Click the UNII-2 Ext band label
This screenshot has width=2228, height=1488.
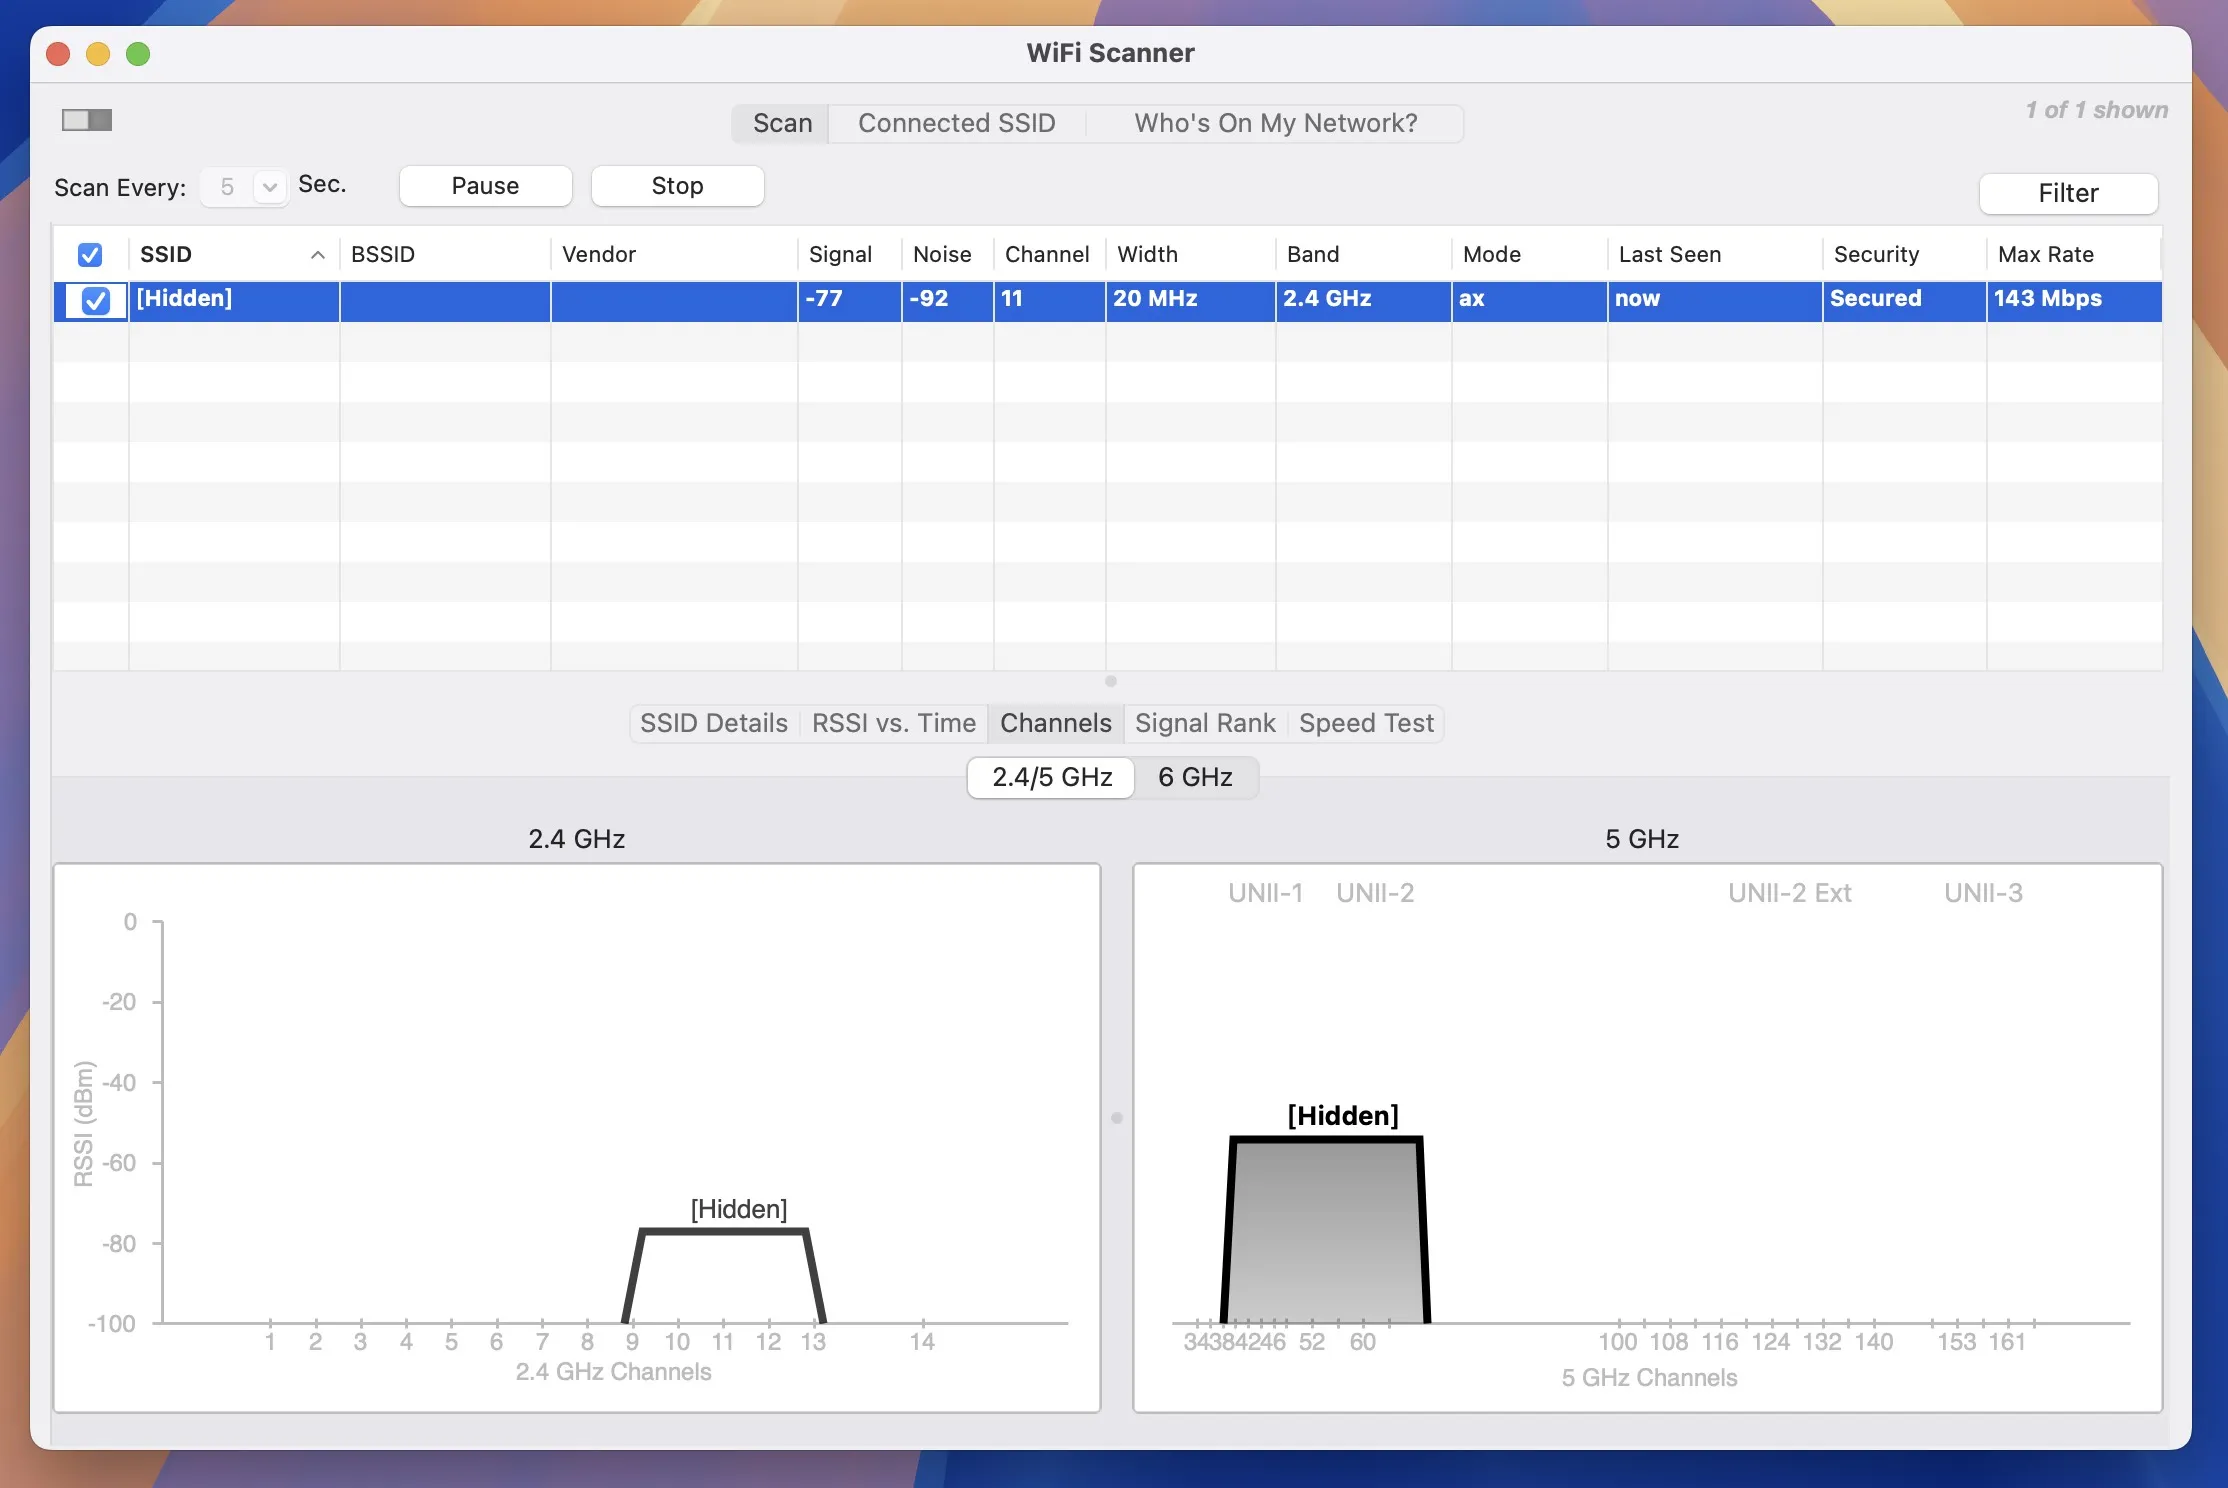click(1790, 893)
